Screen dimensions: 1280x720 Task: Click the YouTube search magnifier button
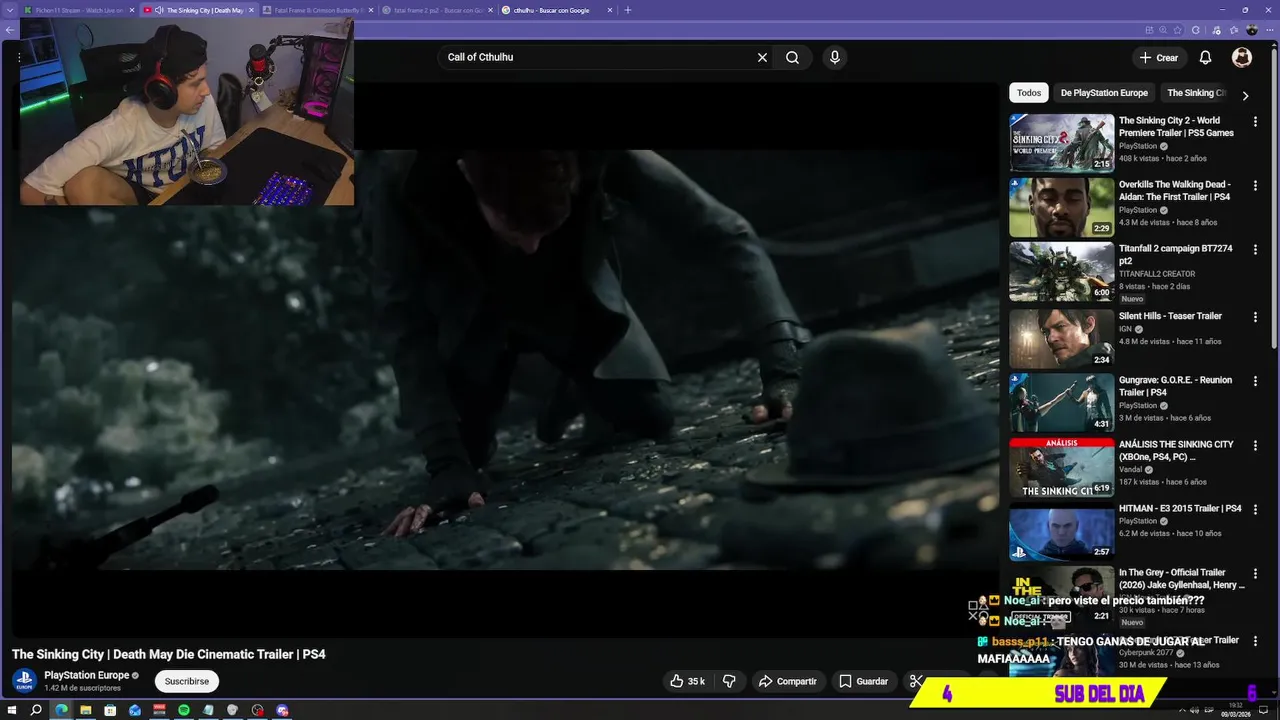[792, 58]
